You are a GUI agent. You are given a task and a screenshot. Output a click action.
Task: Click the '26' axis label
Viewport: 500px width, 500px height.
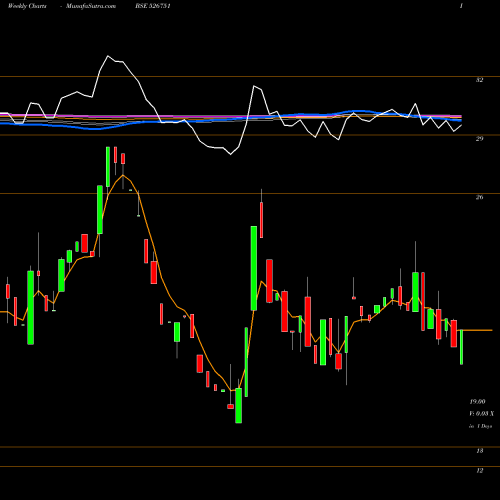479,197
